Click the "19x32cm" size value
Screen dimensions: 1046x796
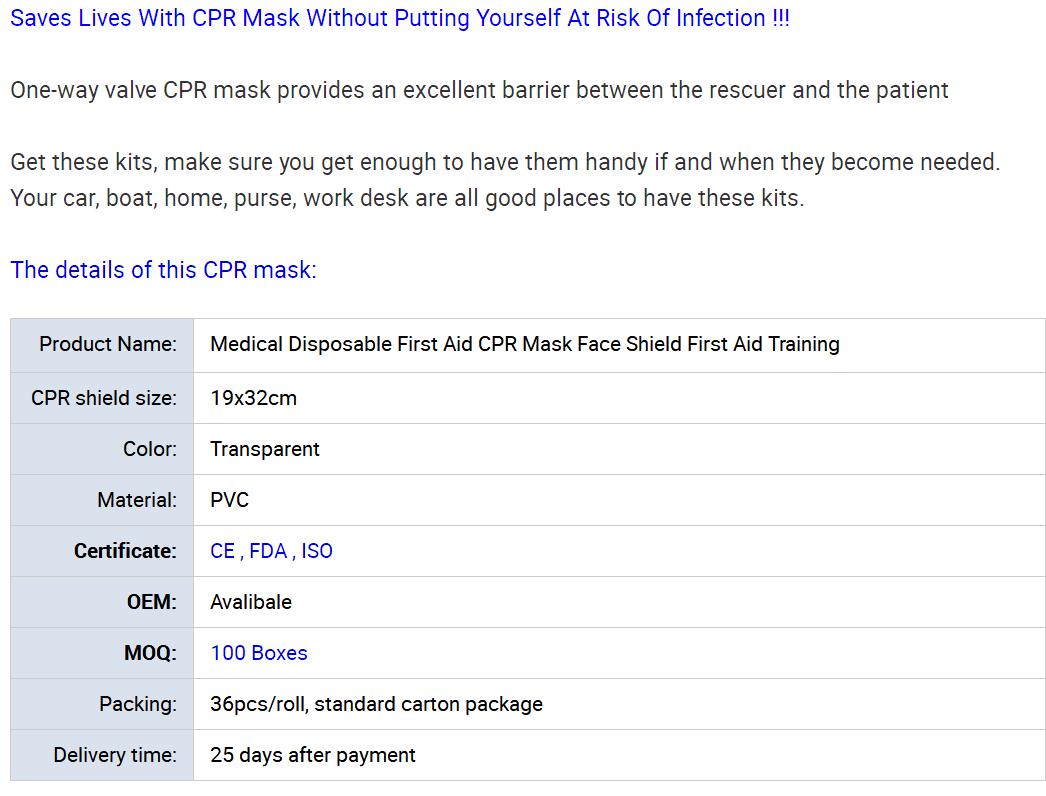pyautogui.click(x=253, y=398)
